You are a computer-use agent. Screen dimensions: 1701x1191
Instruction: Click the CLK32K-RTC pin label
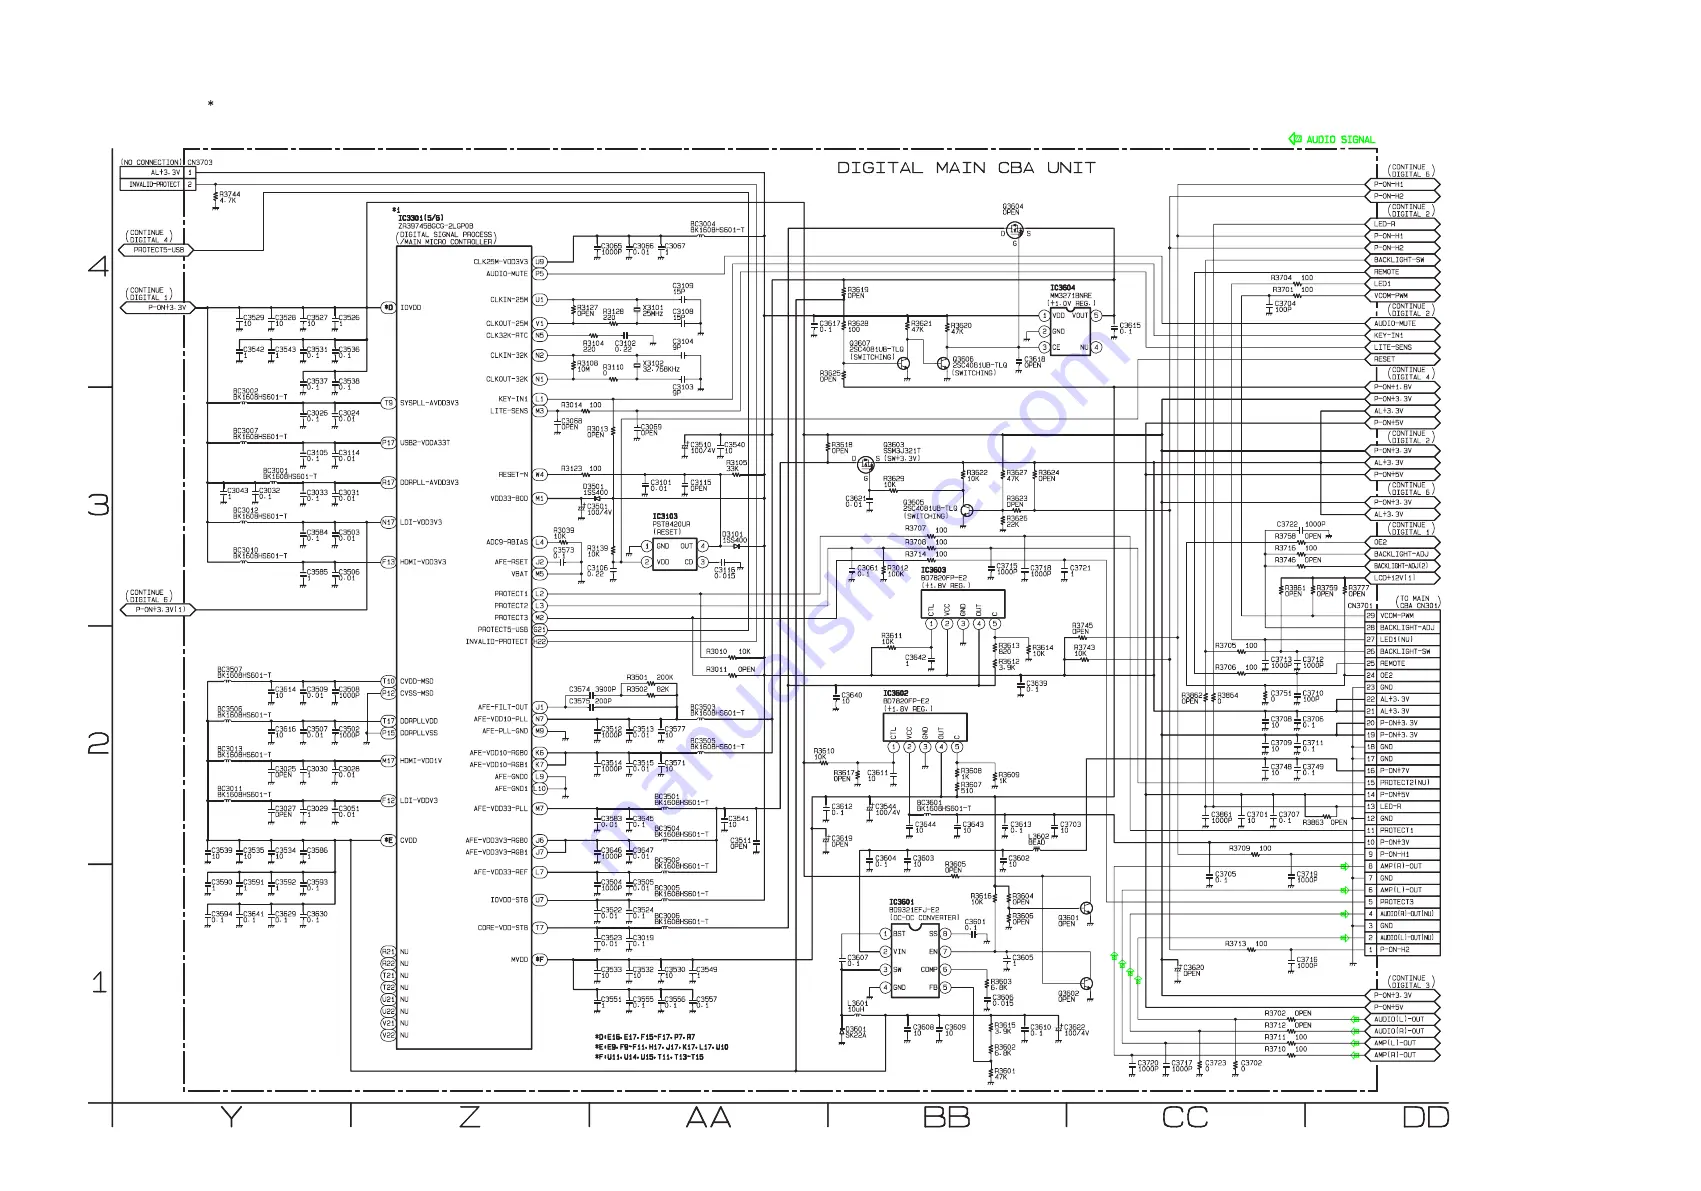pos(506,335)
